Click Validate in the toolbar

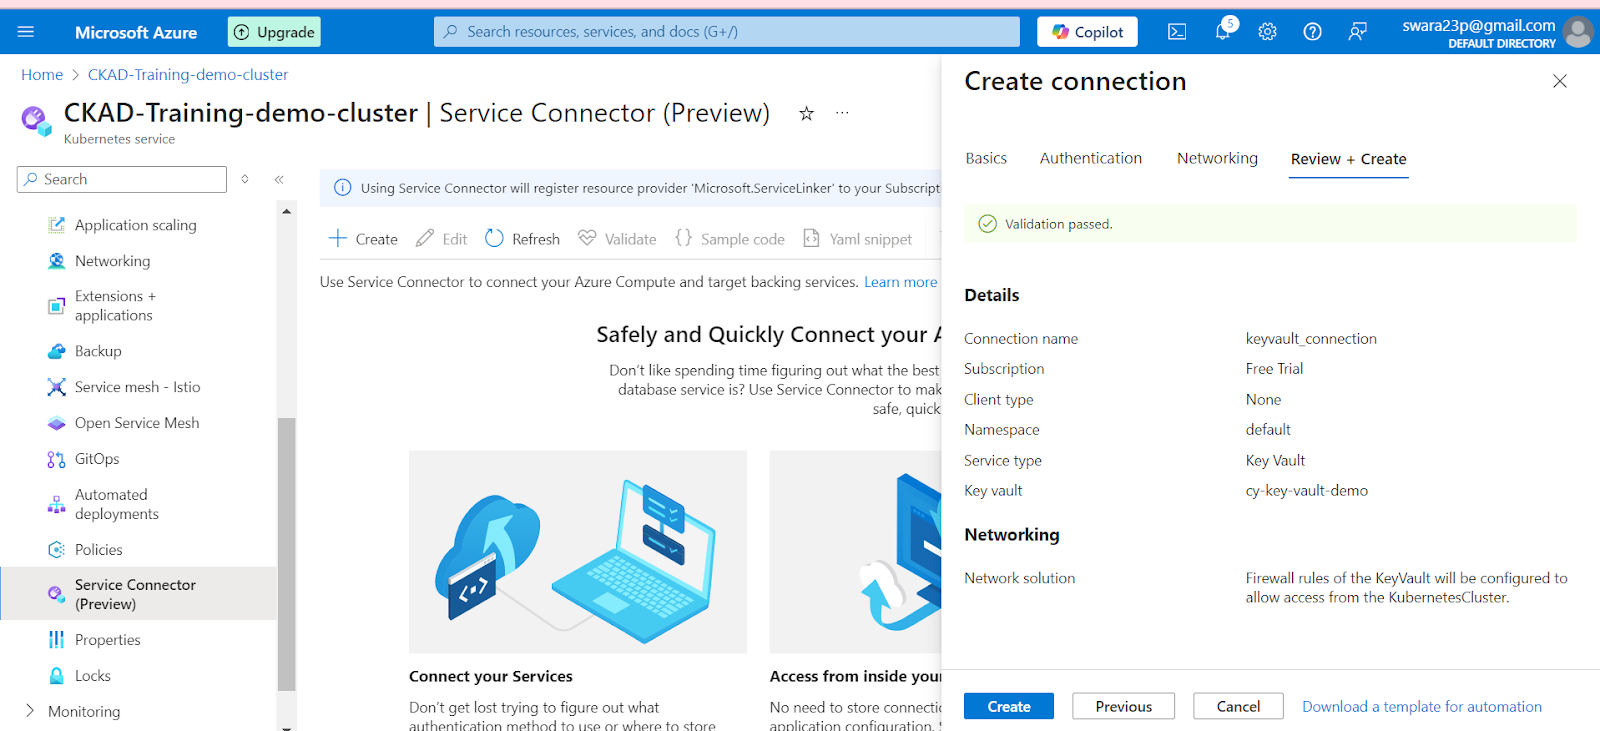click(x=617, y=239)
